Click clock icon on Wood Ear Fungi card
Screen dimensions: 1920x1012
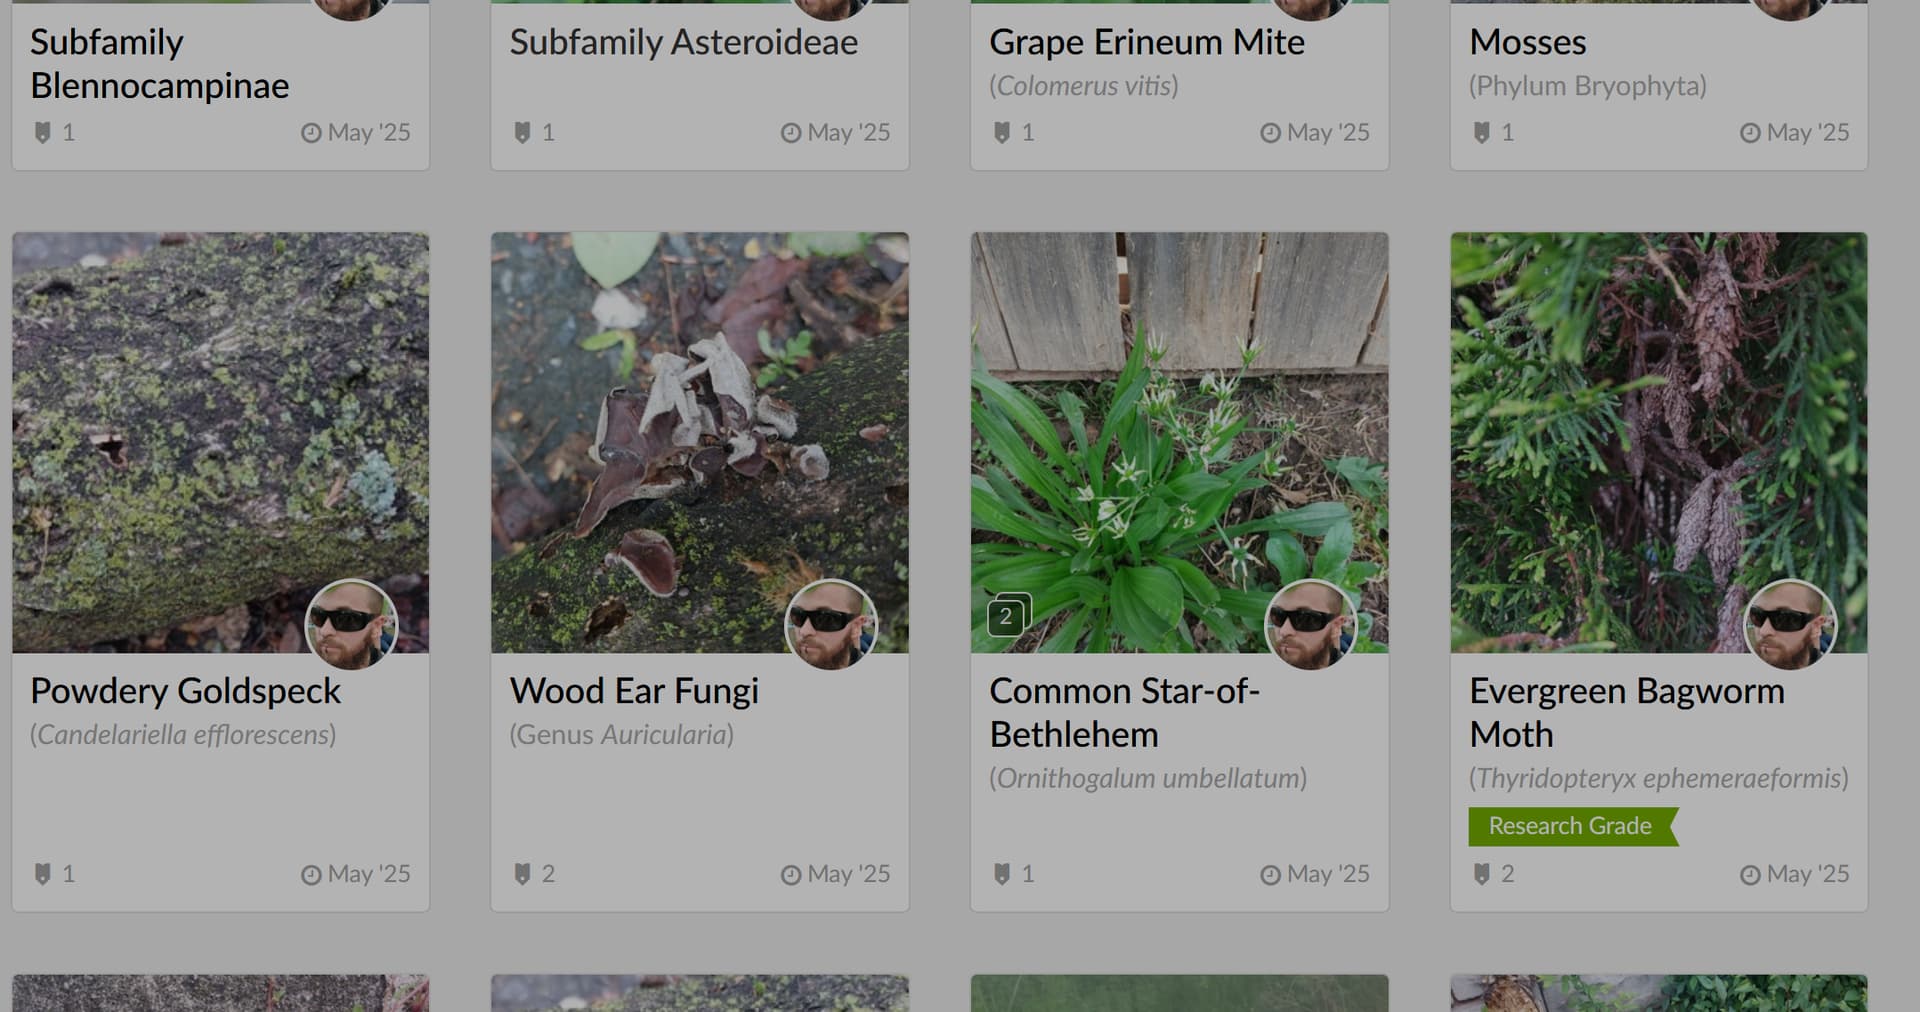pos(791,875)
